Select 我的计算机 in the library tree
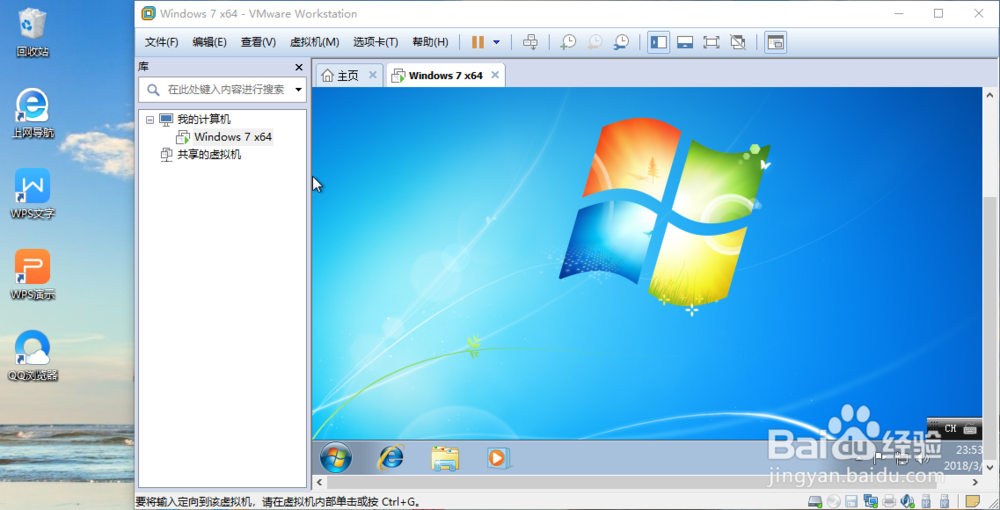The image size is (1000, 510). pyautogui.click(x=203, y=119)
